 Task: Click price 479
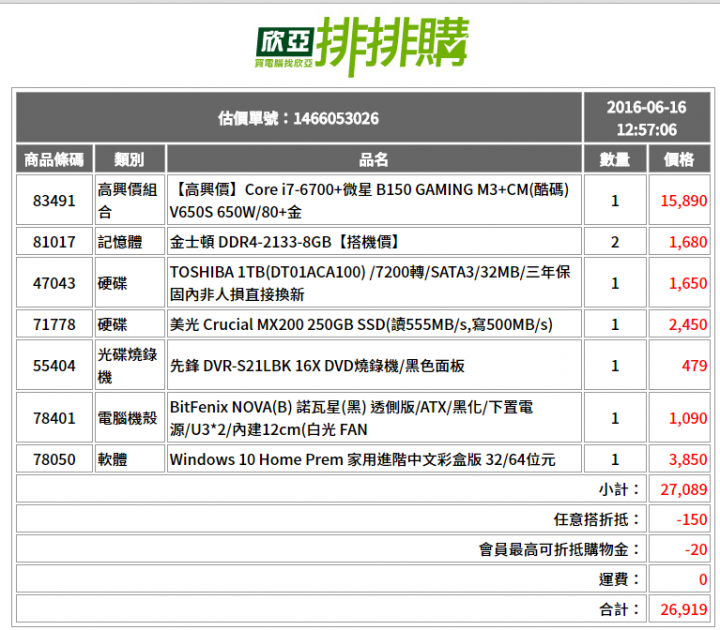coord(694,366)
